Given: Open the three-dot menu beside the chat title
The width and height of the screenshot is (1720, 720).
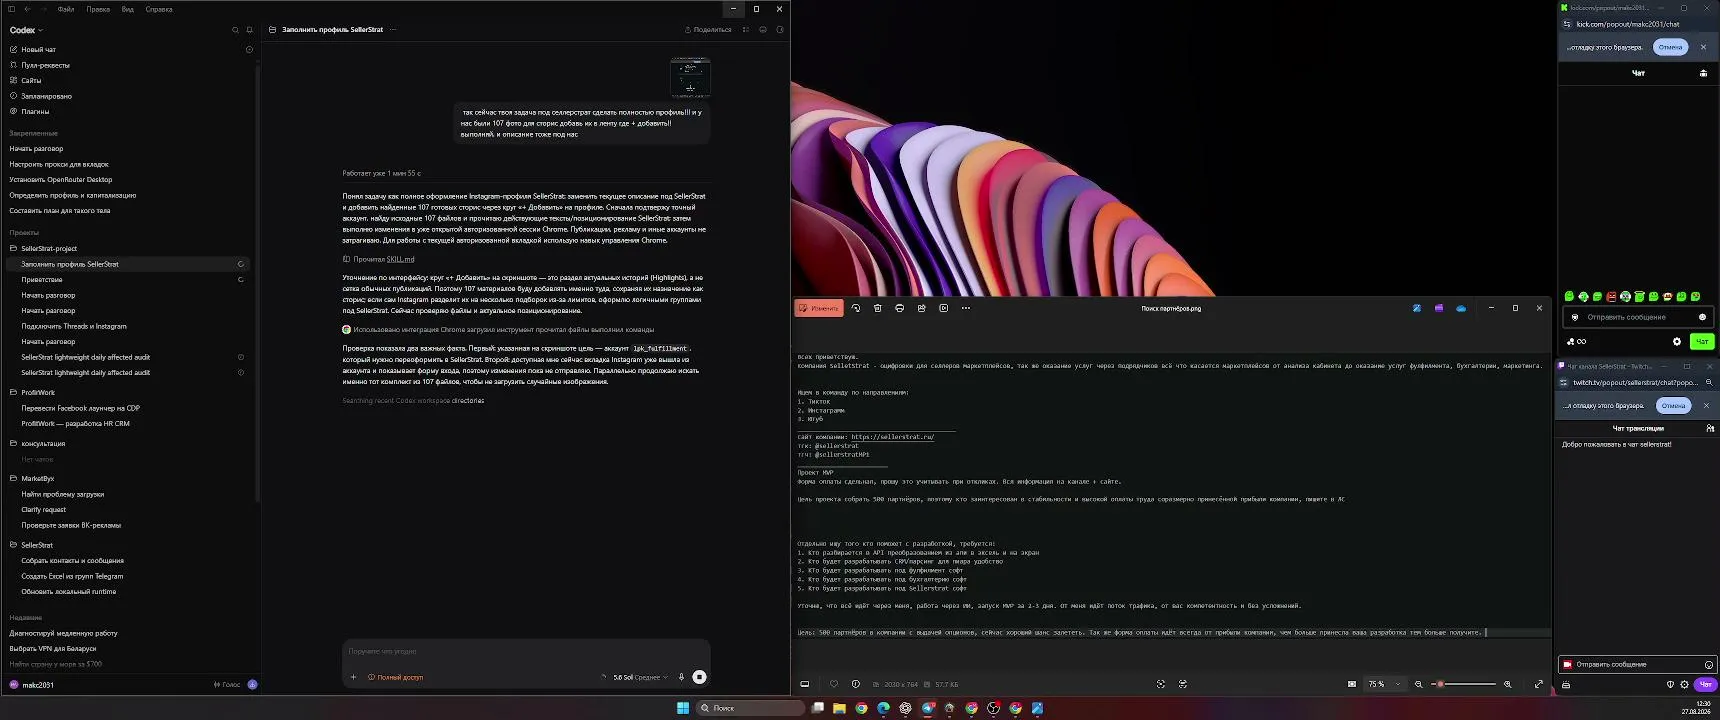Looking at the screenshot, I should (x=393, y=30).
